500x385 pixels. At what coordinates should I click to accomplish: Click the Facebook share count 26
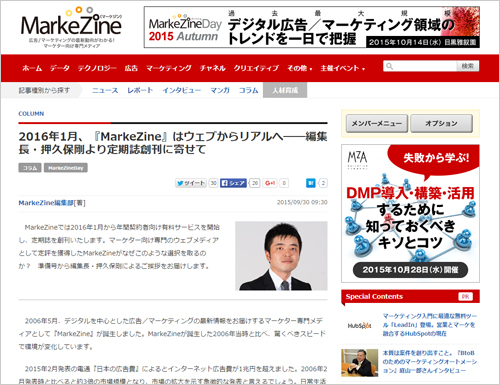[255, 183]
